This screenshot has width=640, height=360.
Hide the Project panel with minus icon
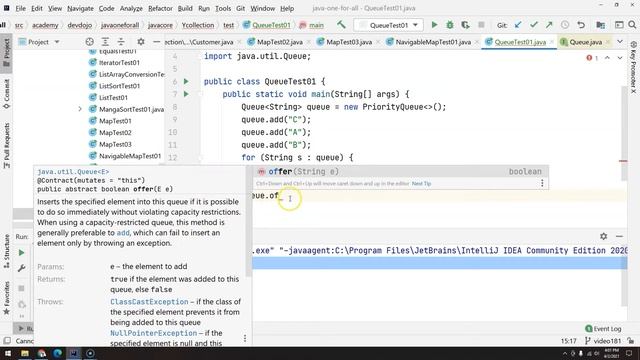click(156, 42)
